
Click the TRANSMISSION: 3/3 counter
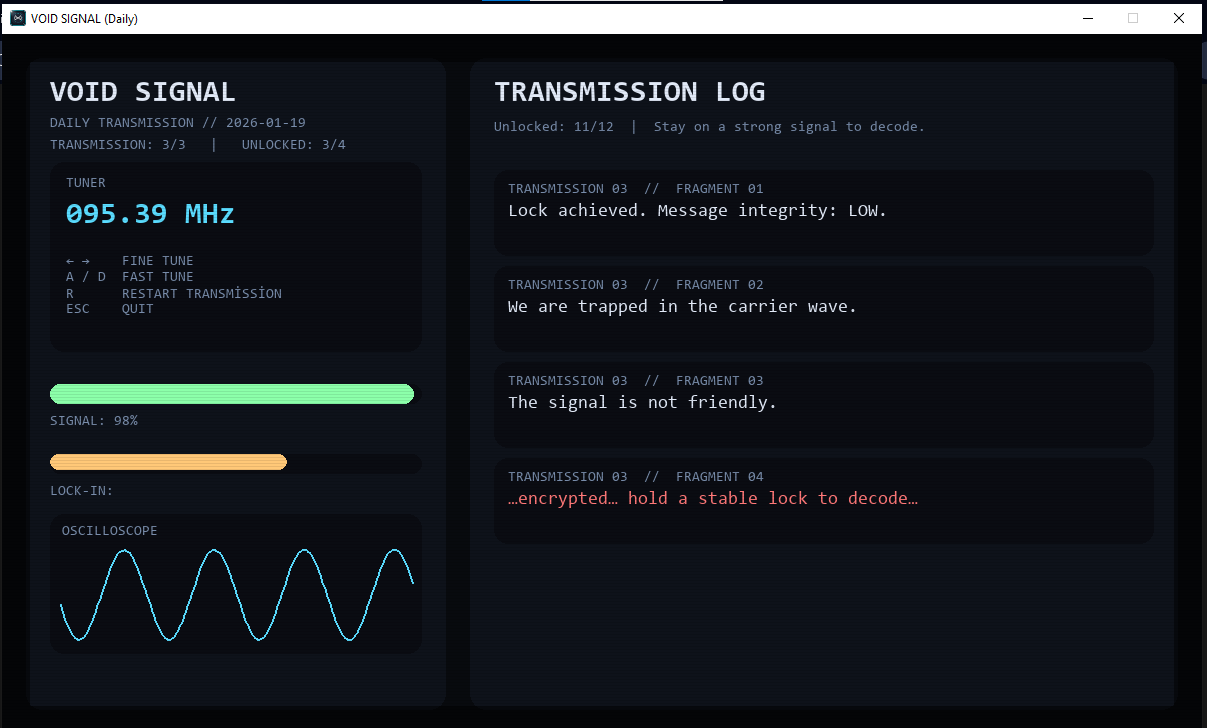[118, 145]
